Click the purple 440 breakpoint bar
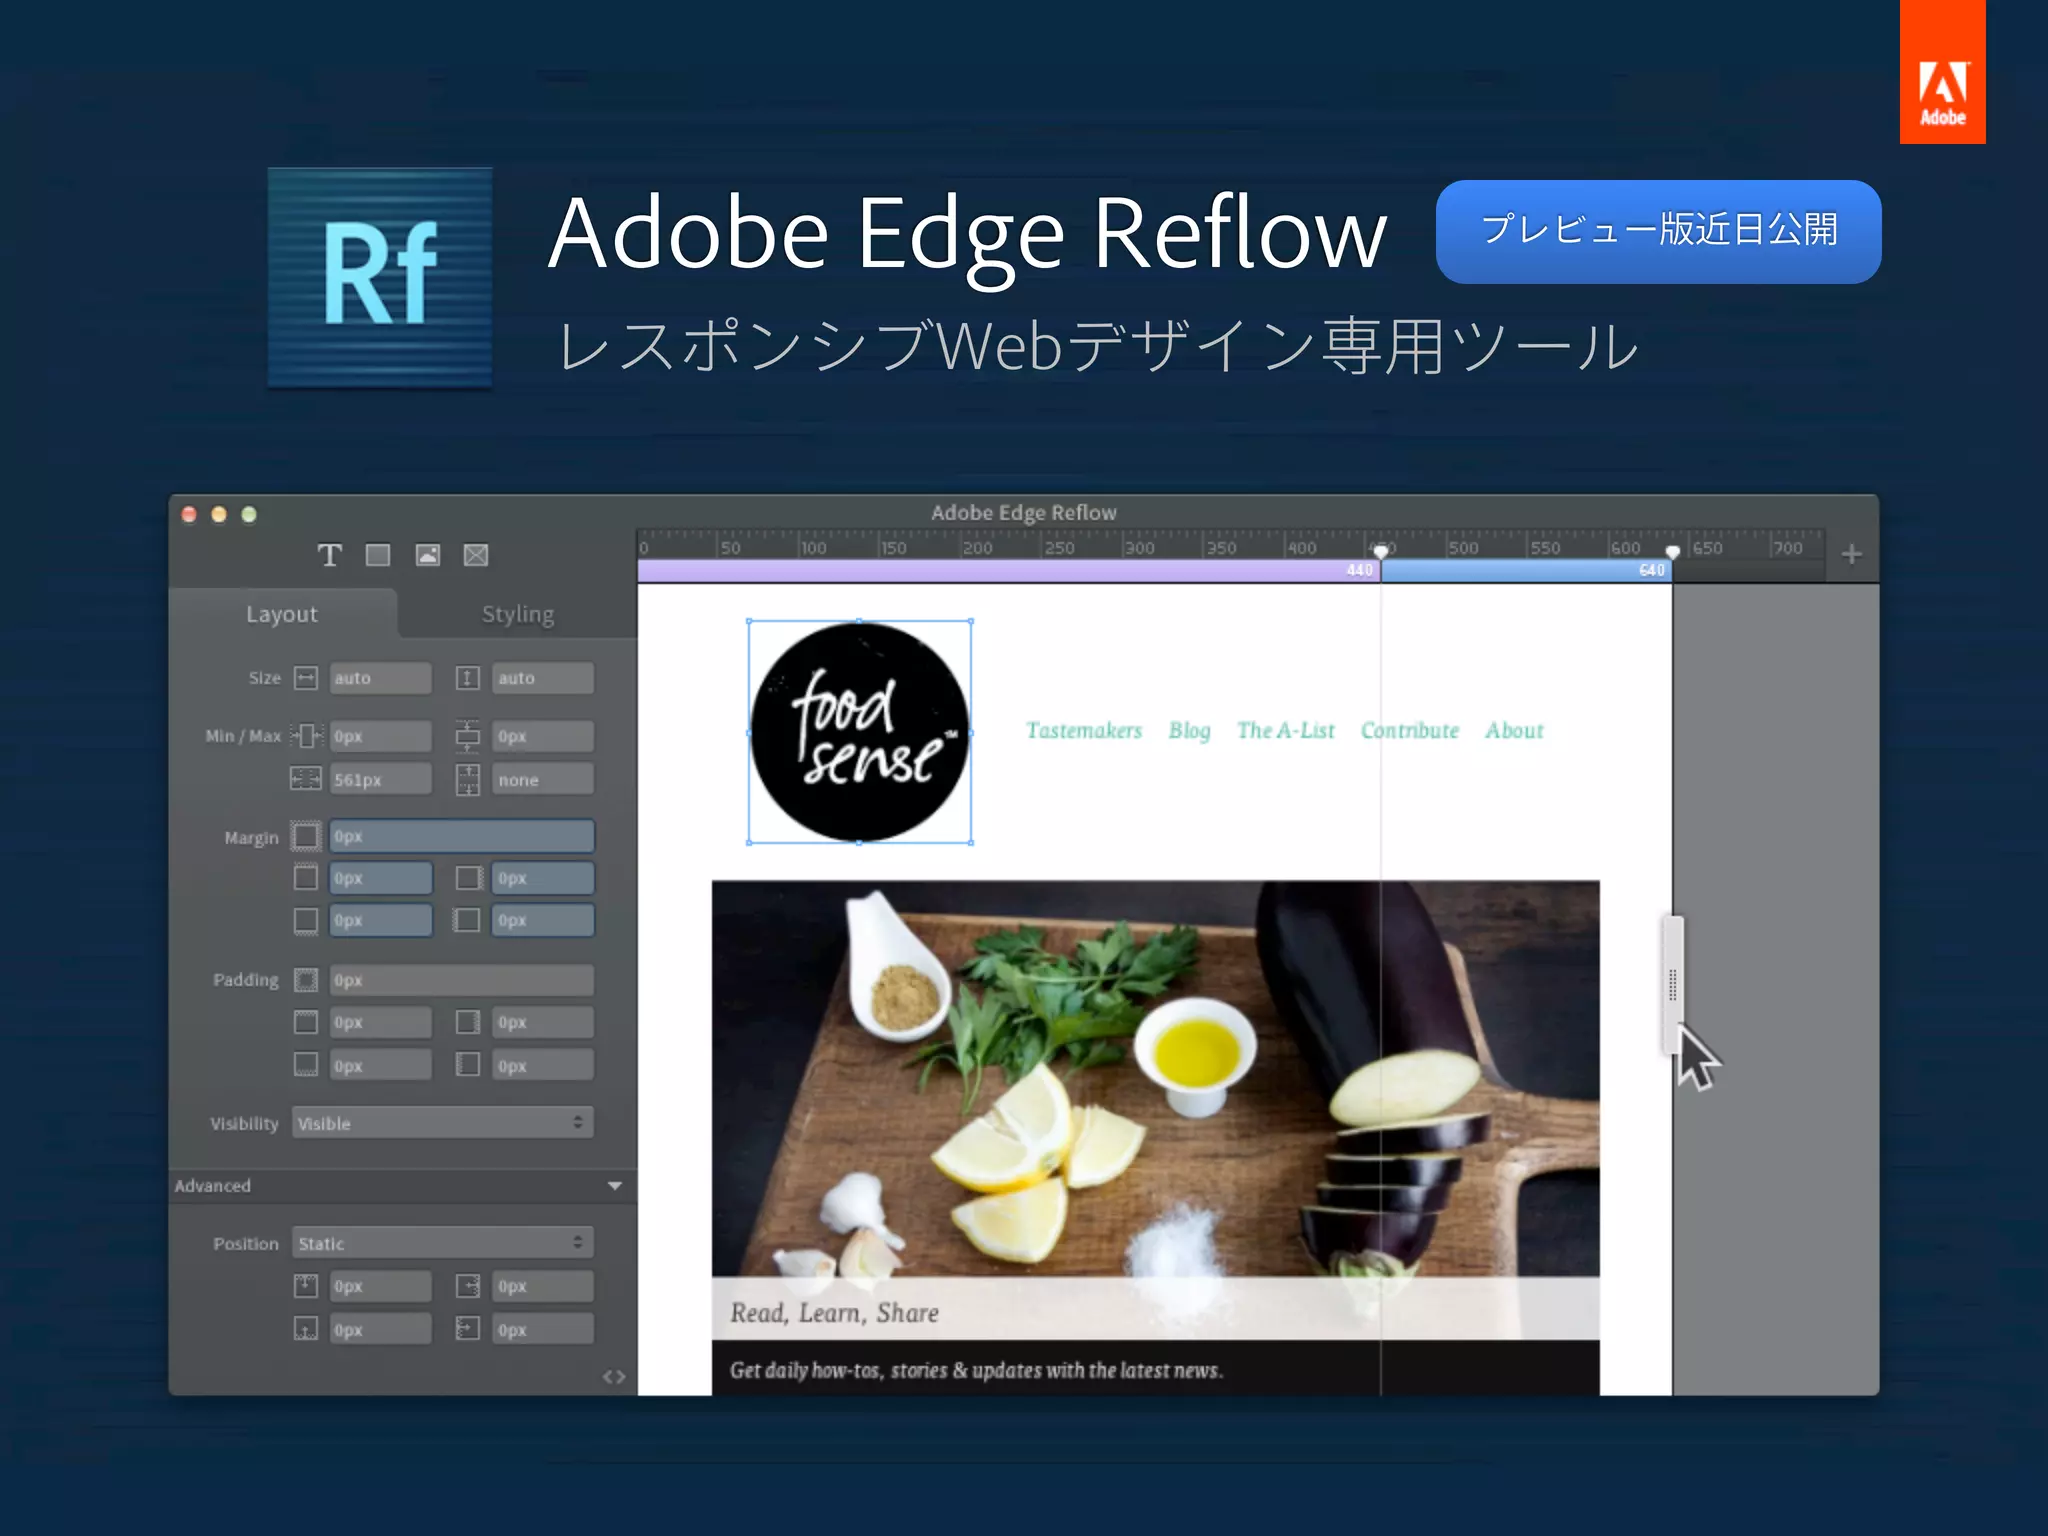2048x1536 pixels. 1008,571
